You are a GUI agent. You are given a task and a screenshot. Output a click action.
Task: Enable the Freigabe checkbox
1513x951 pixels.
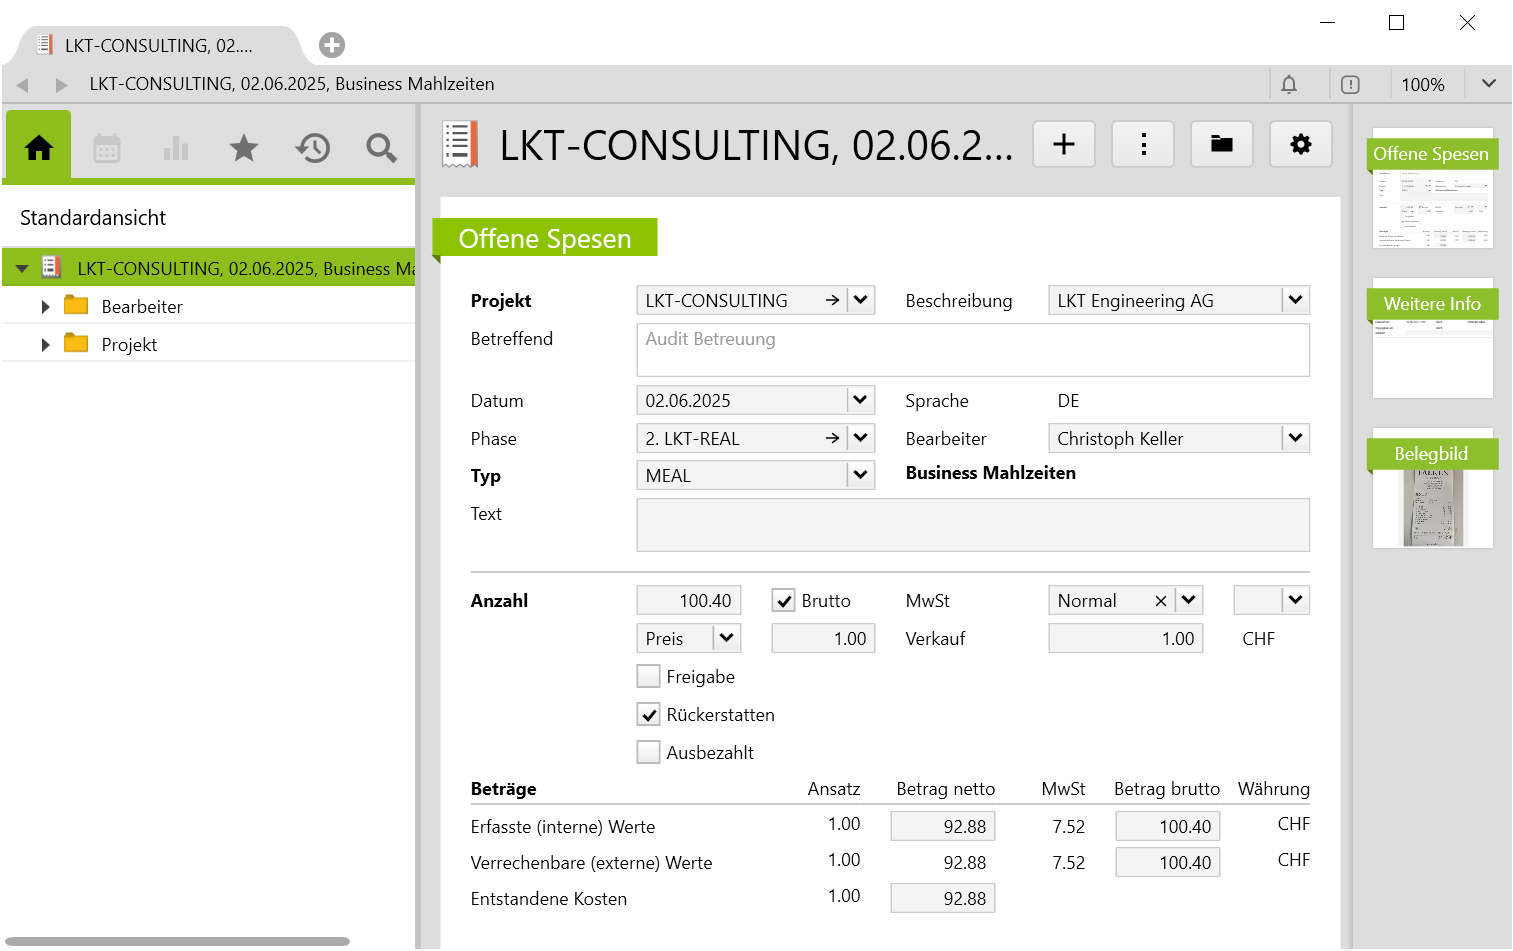(649, 677)
